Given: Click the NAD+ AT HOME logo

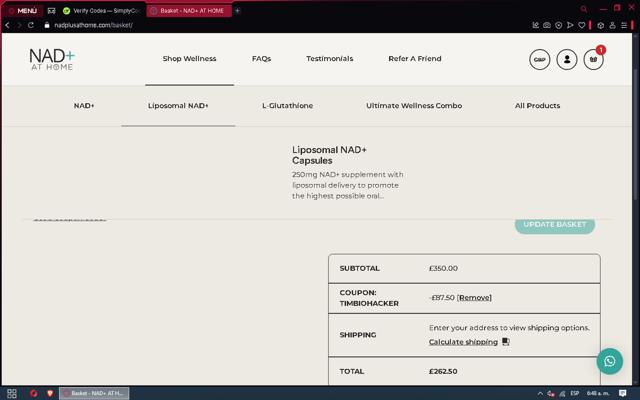Looking at the screenshot, I should coord(52,60).
